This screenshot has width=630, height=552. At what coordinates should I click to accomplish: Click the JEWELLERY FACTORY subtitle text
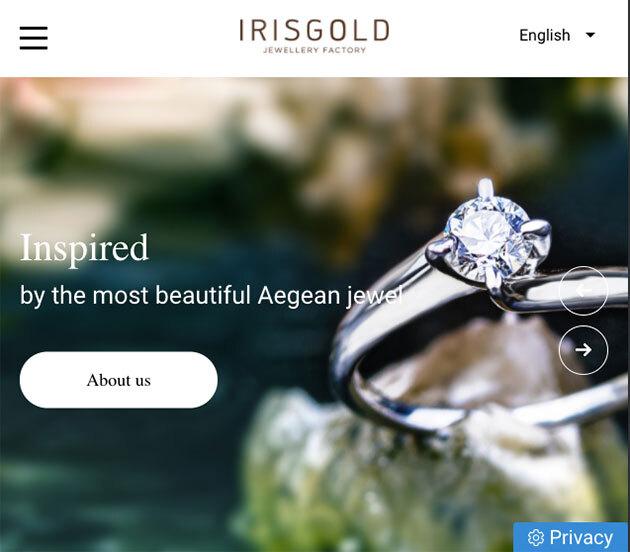coord(314,50)
